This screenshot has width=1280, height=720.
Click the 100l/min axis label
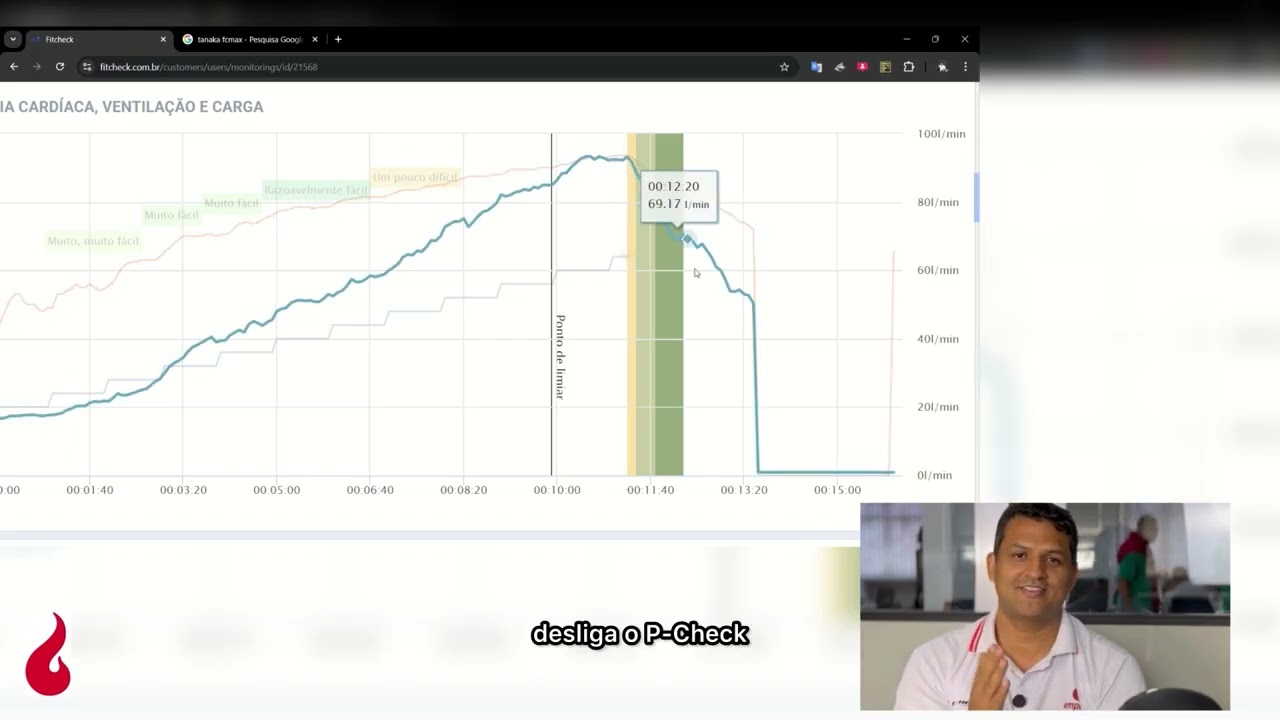click(x=941, y=134)
